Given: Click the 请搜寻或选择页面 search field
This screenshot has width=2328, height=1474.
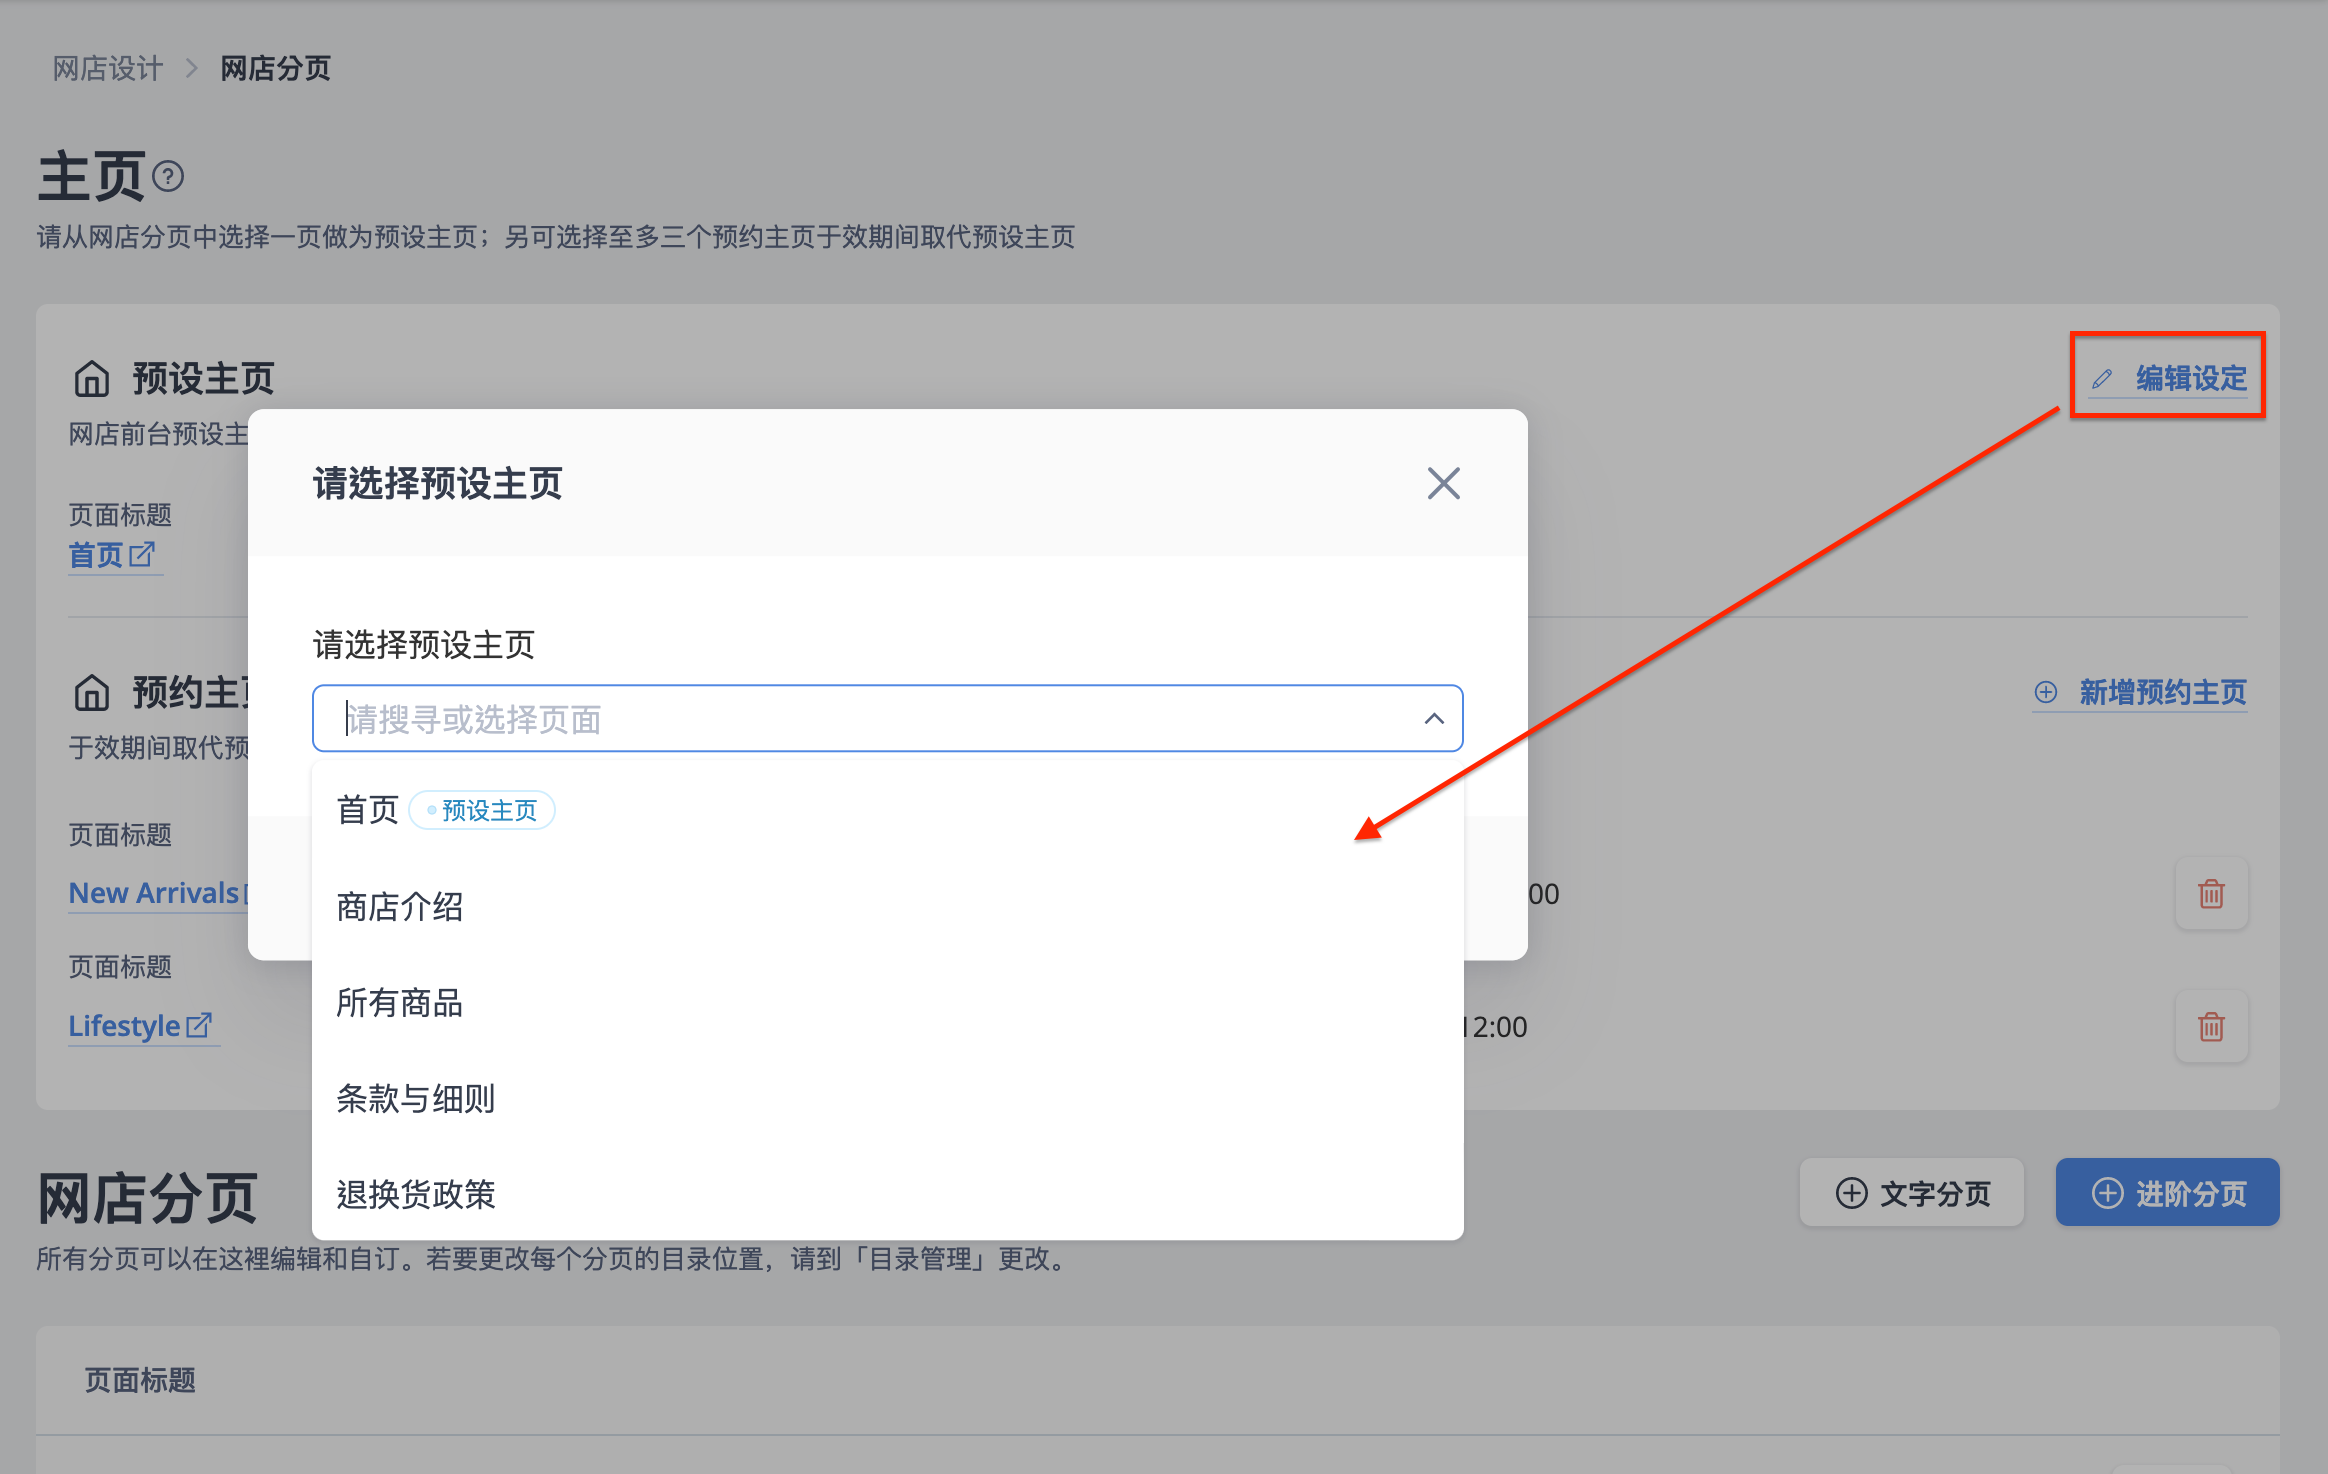Looking at the screenshot, I should coord(887,718).
